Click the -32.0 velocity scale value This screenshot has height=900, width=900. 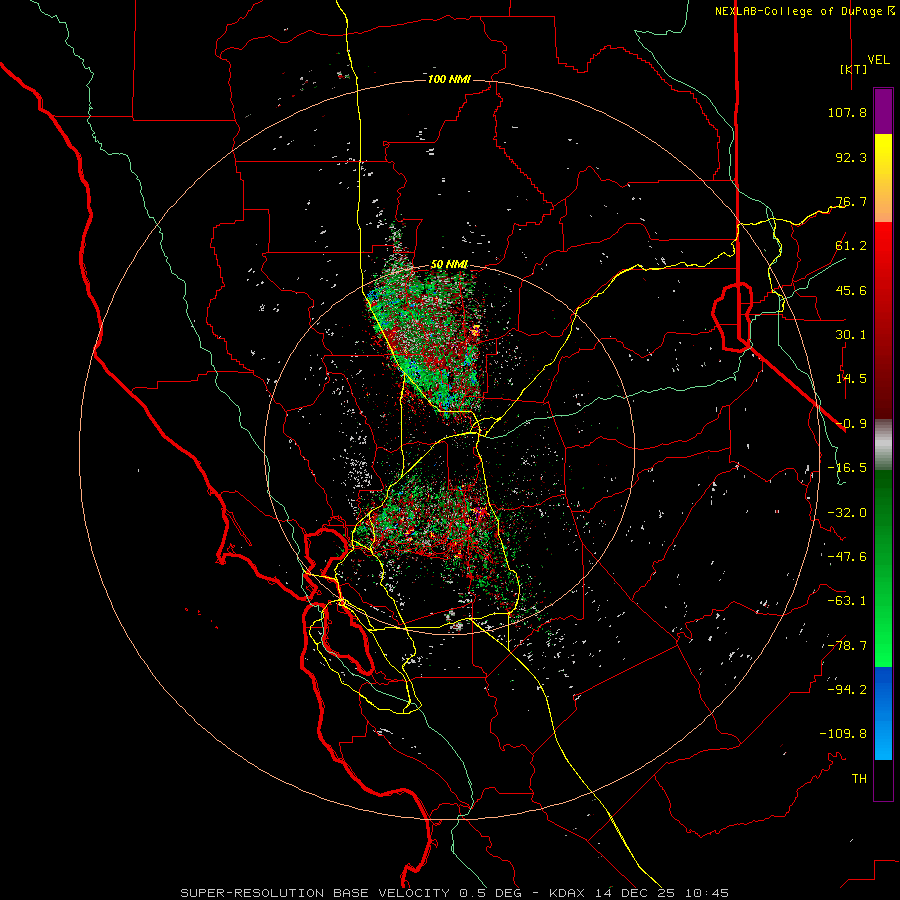pos(847,513)
